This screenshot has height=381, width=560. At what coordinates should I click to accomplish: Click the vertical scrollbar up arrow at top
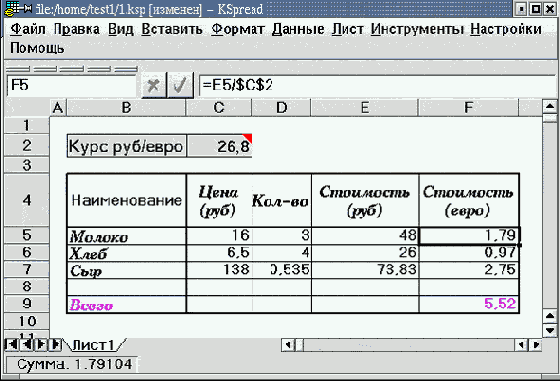tap(550, 106)
